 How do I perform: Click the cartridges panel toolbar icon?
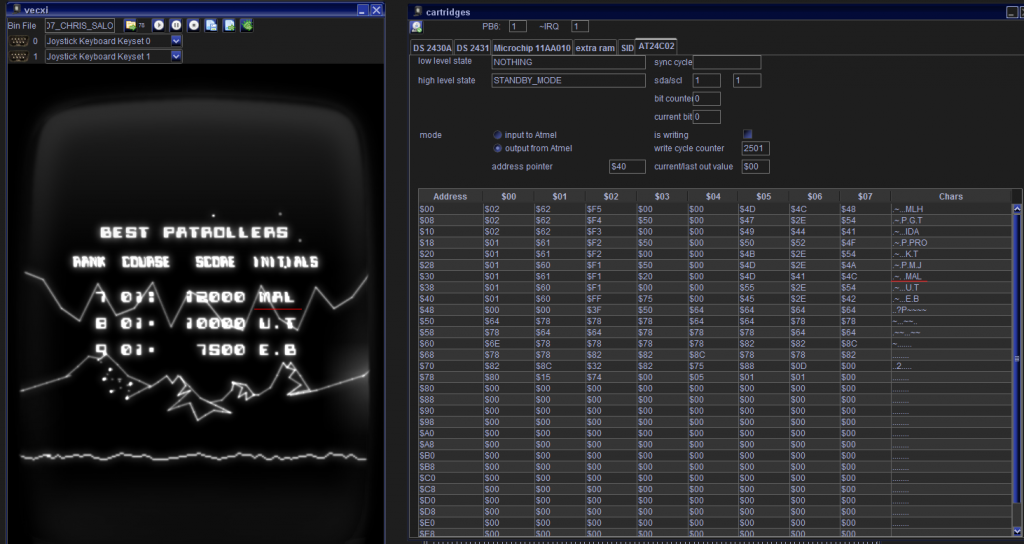tap(416, 26)
